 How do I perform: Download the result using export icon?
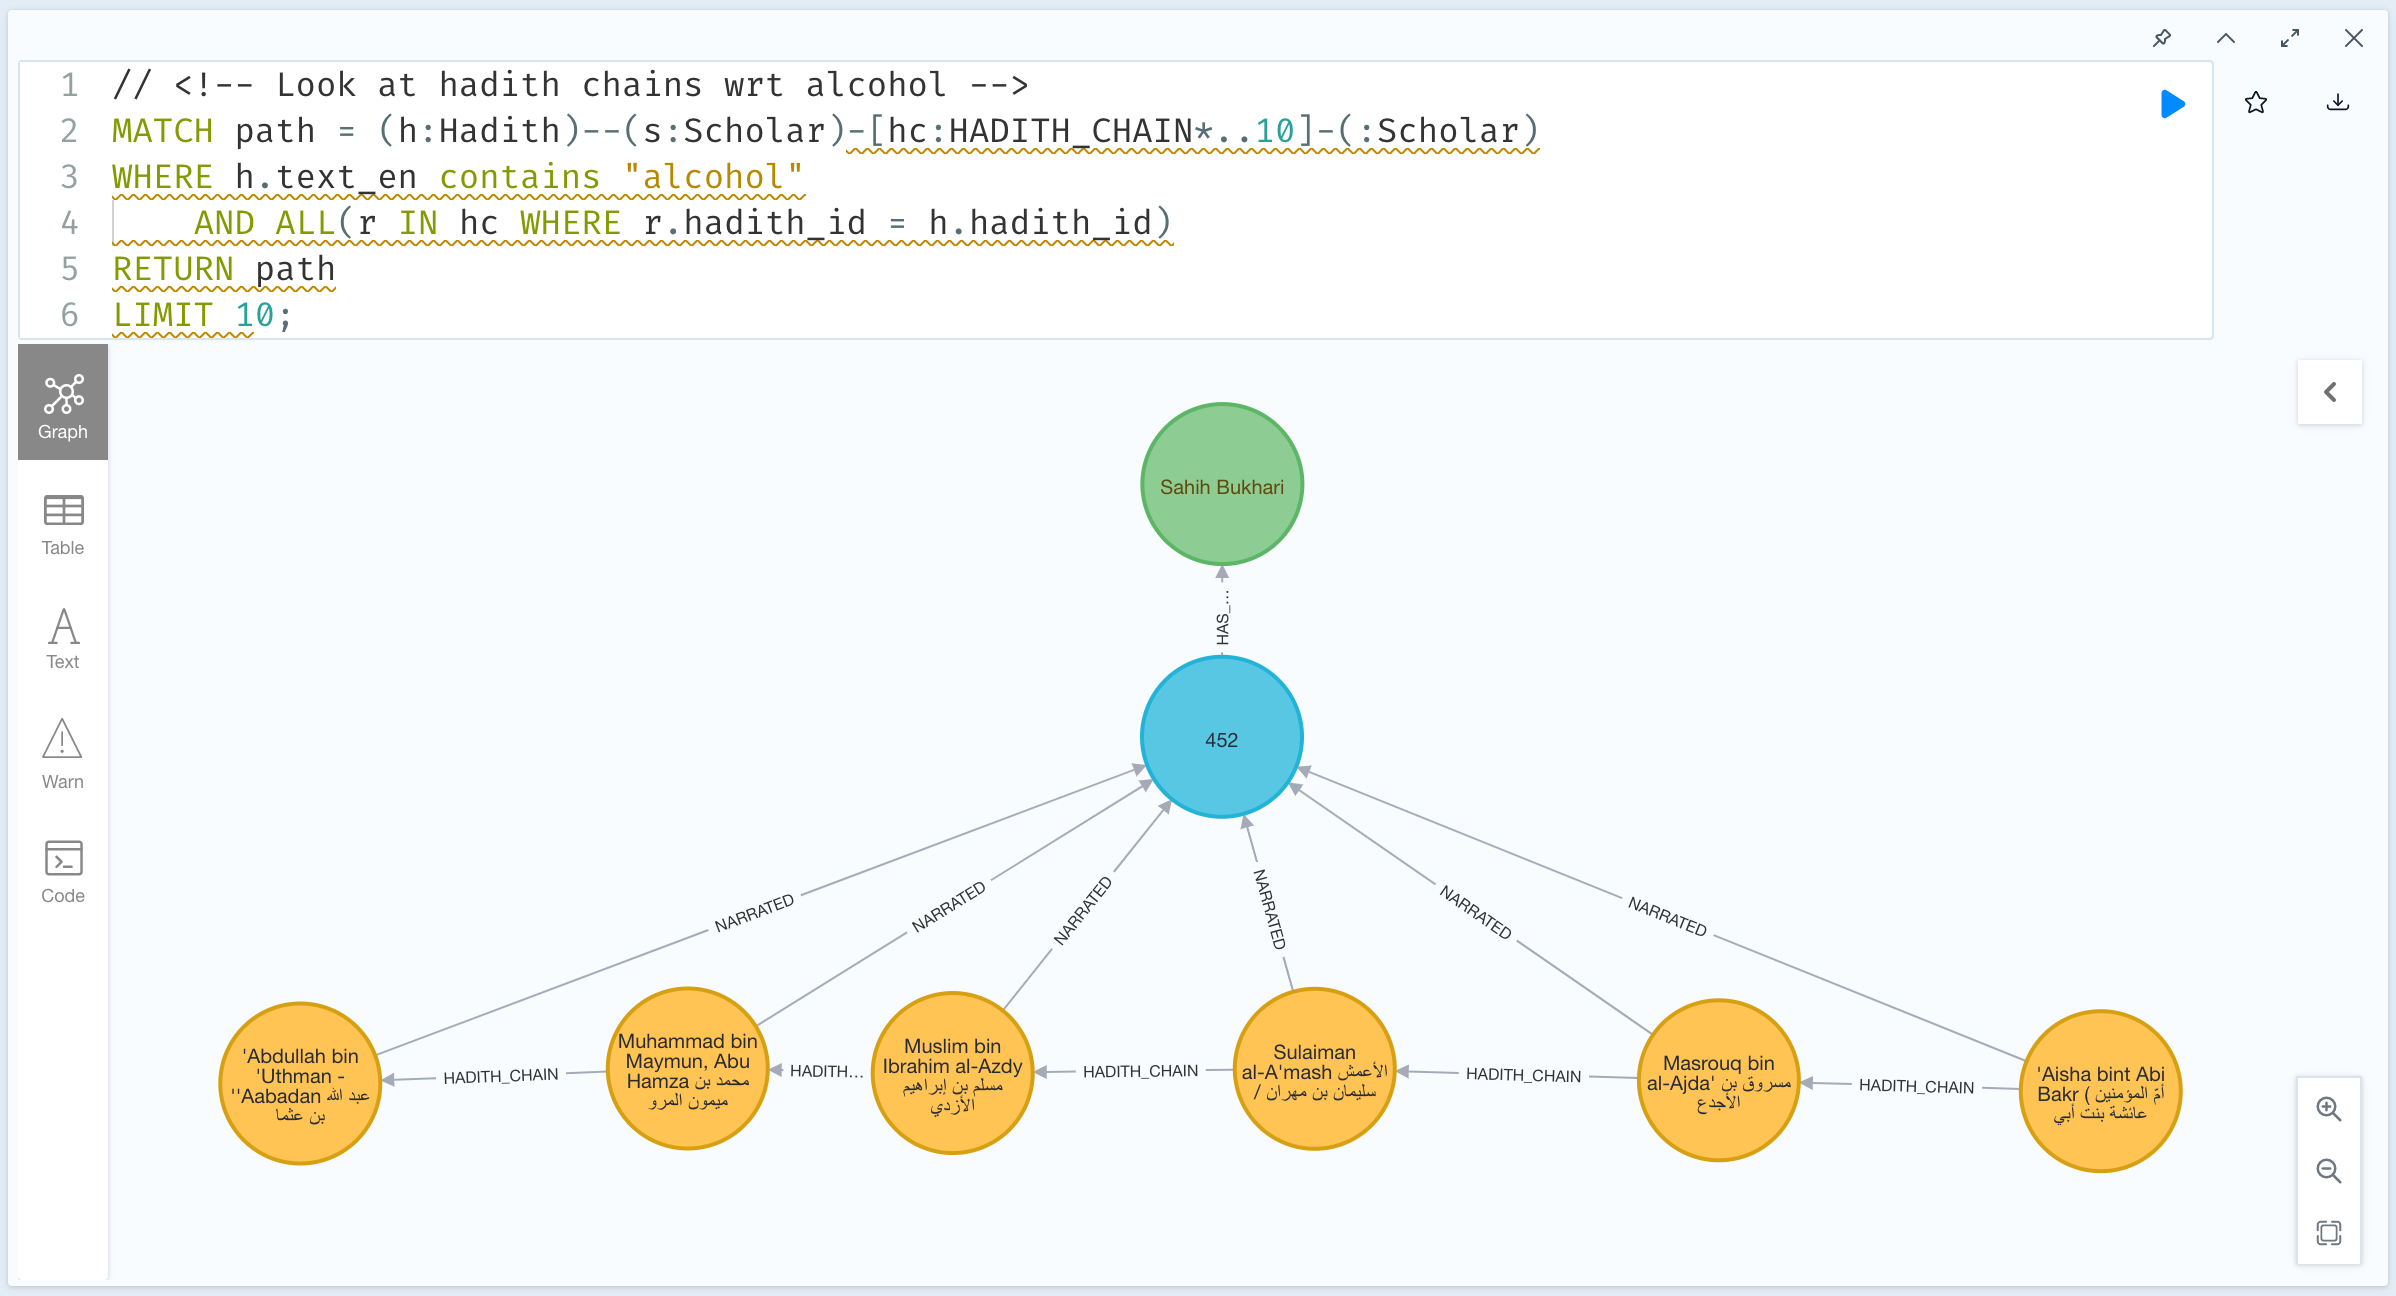click(x=2337, y=103)
